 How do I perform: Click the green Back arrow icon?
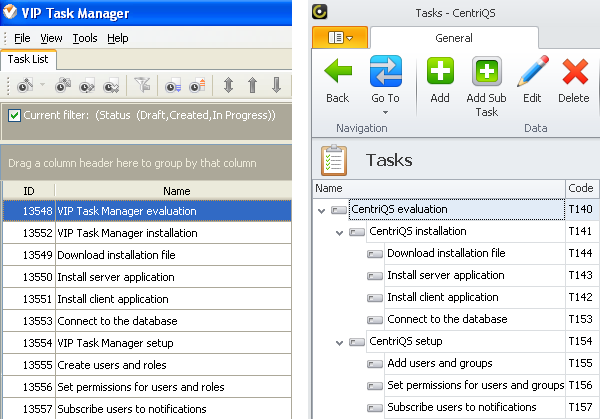(337, 72)
